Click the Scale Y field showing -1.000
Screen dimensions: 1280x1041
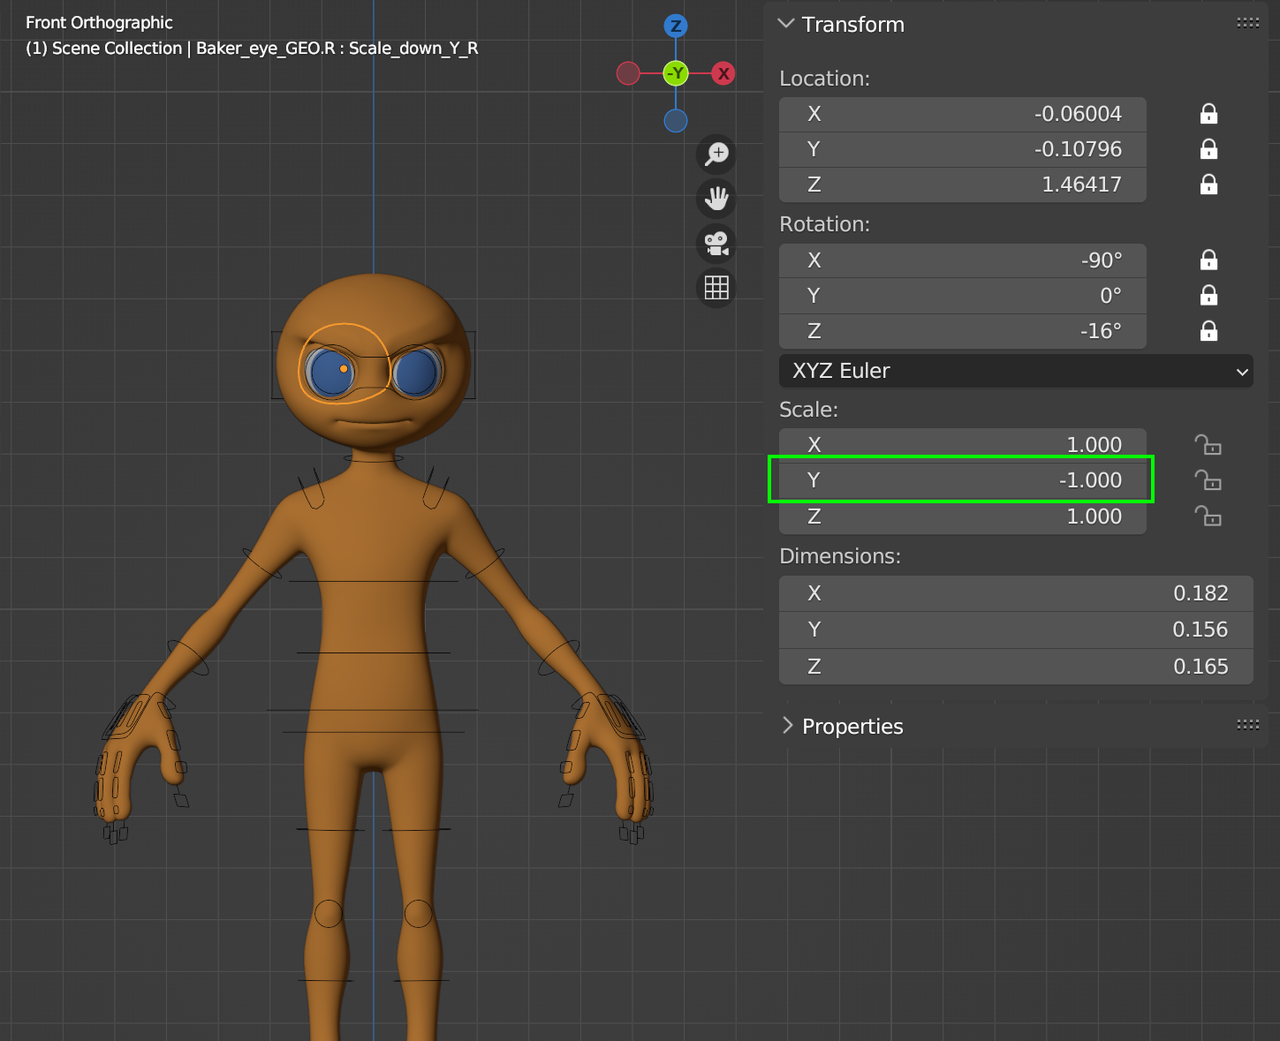tap(962, 480)
